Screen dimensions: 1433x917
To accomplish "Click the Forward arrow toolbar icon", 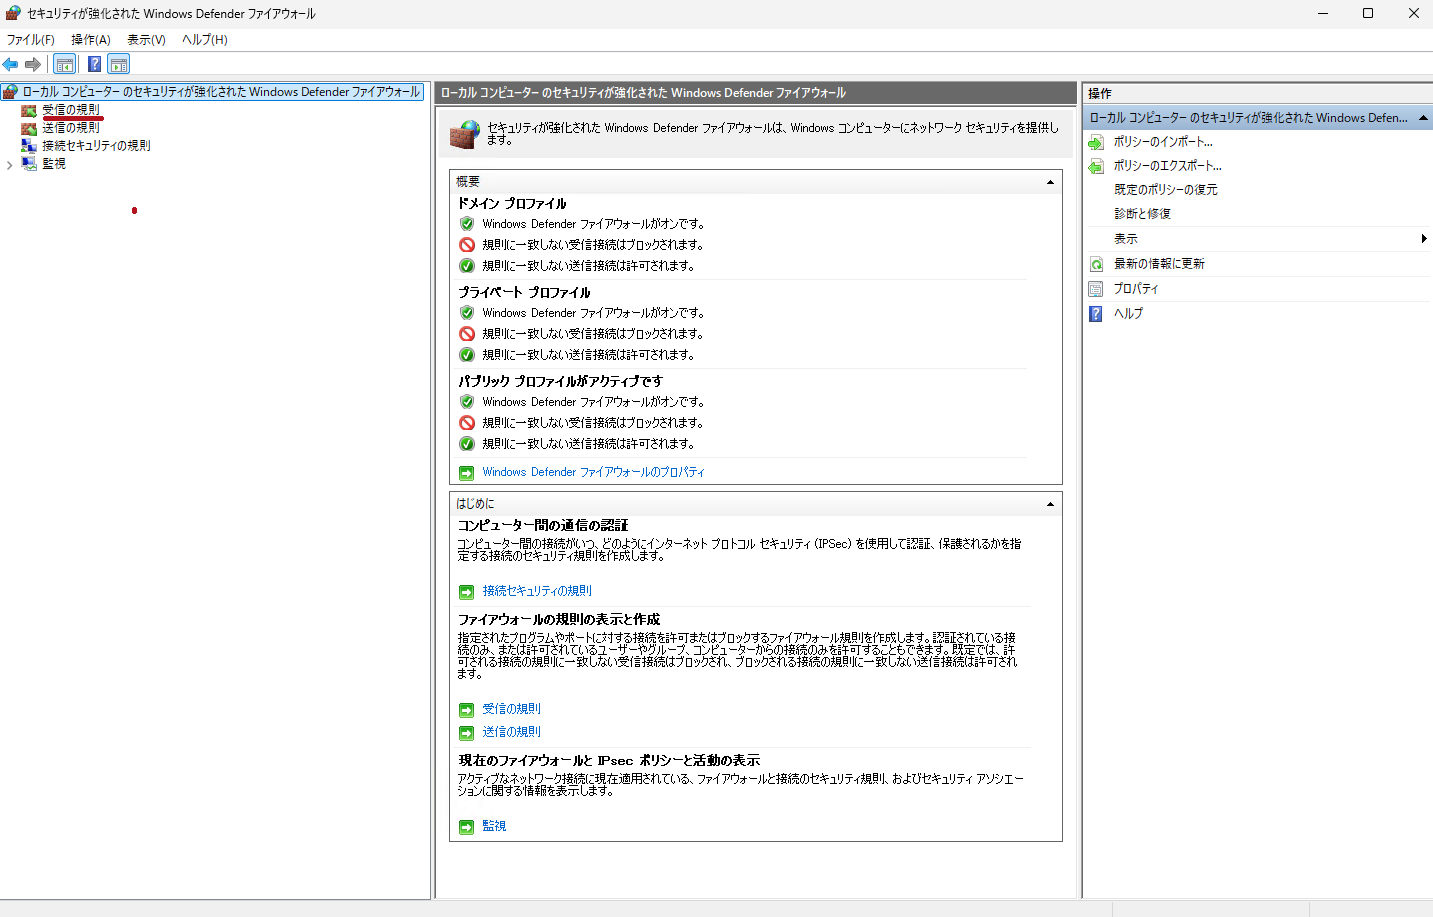I will [33, 64].
